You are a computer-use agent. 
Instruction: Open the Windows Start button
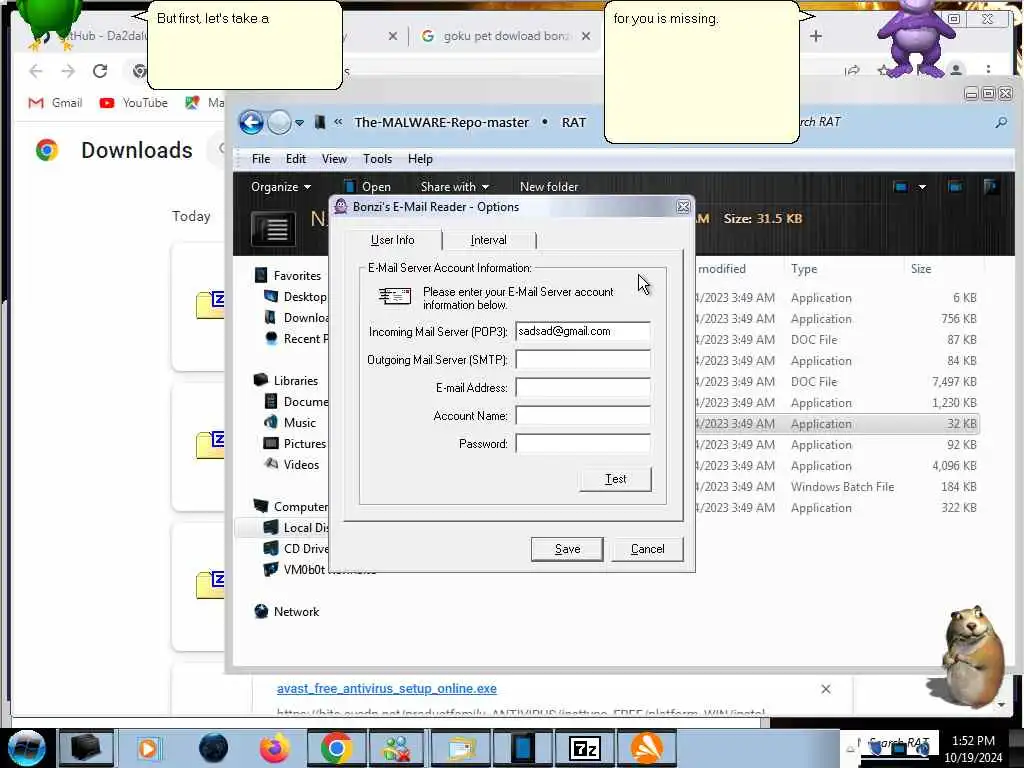pos(27,748)
